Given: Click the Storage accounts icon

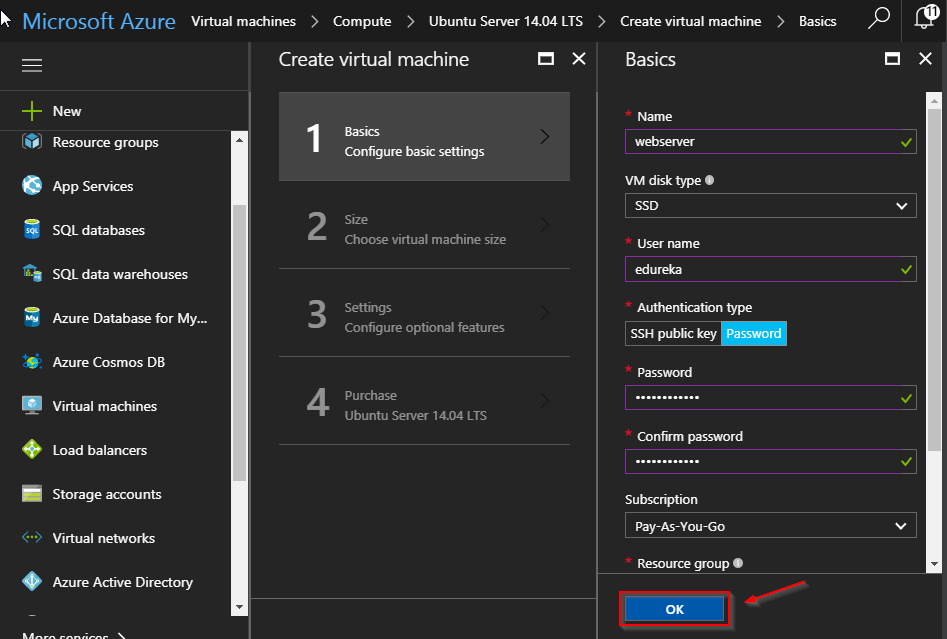Looking at the screenshot, I should [x=32, y=493].
